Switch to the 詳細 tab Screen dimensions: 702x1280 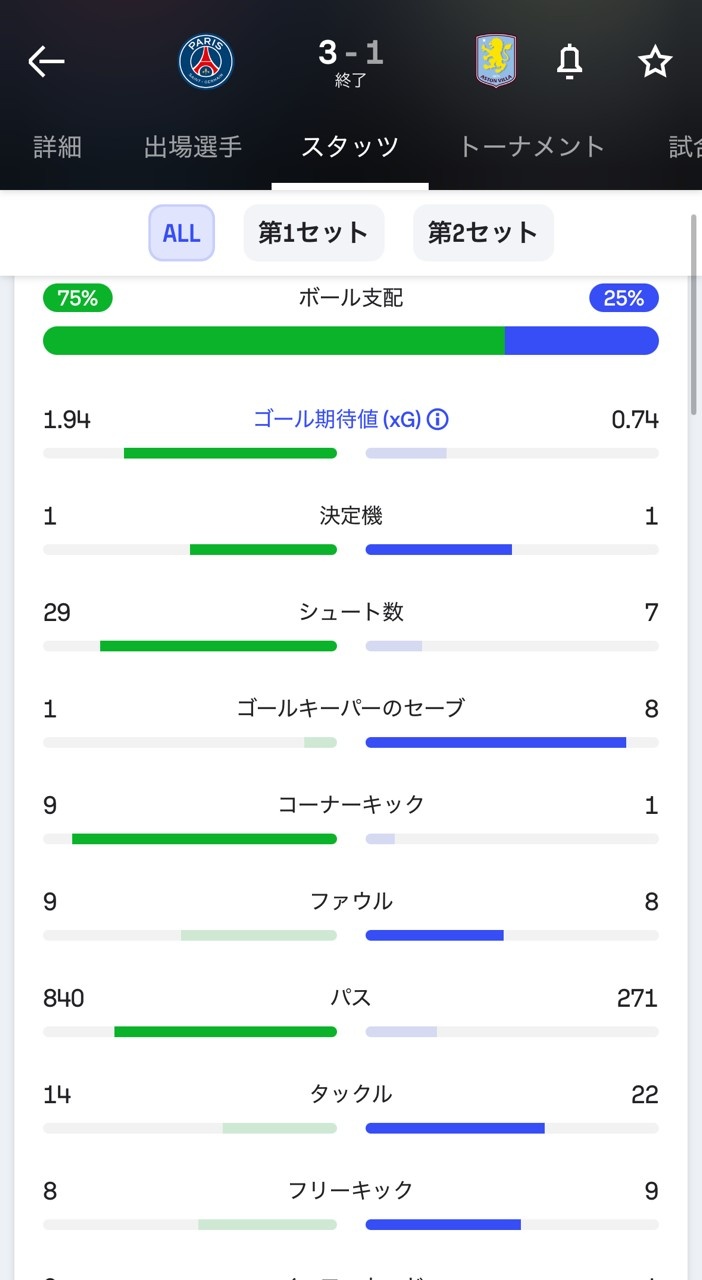[x=57, y=147]
